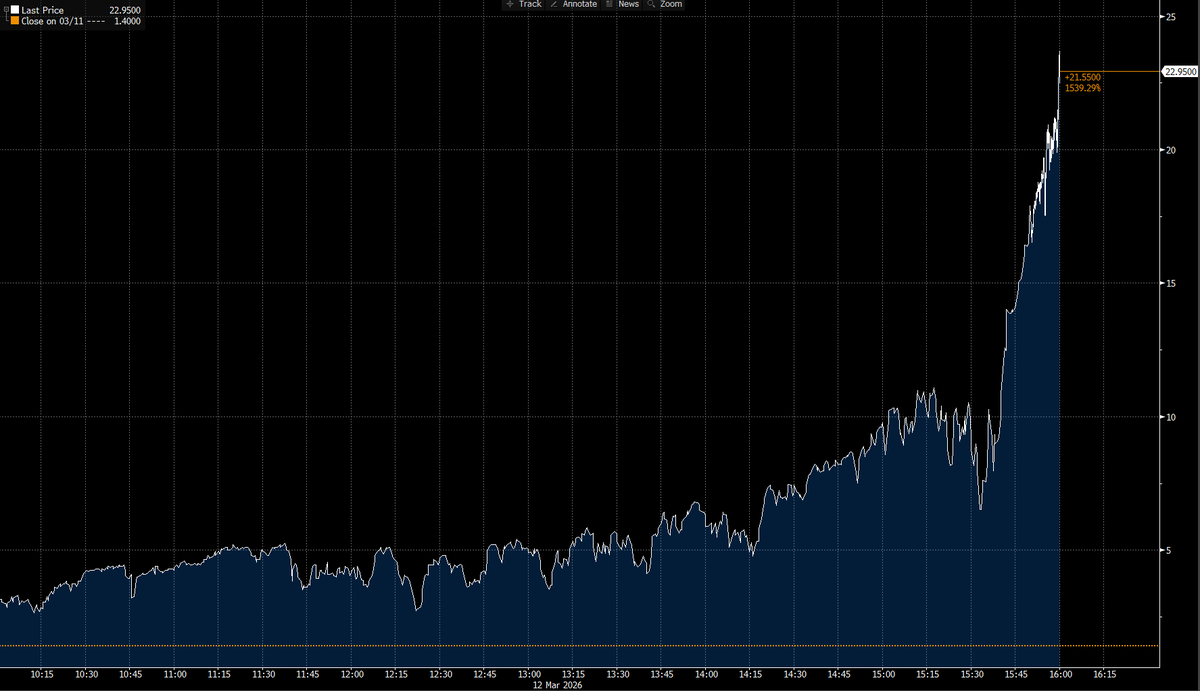Click the 11:00 time axis label
The image size is (1200, 691).
[175, 674]
